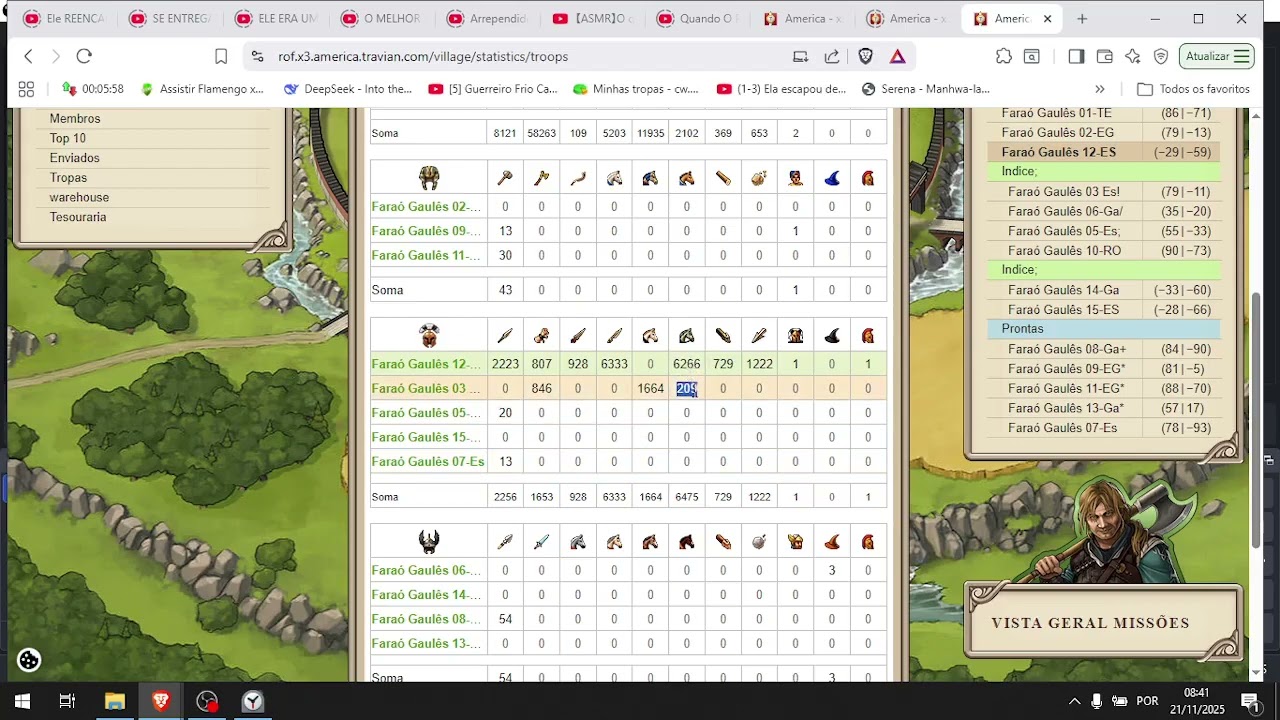Open notification center on taskbar
Image resolution: width=1280 pixels, height=720 pixels.
1250,701
